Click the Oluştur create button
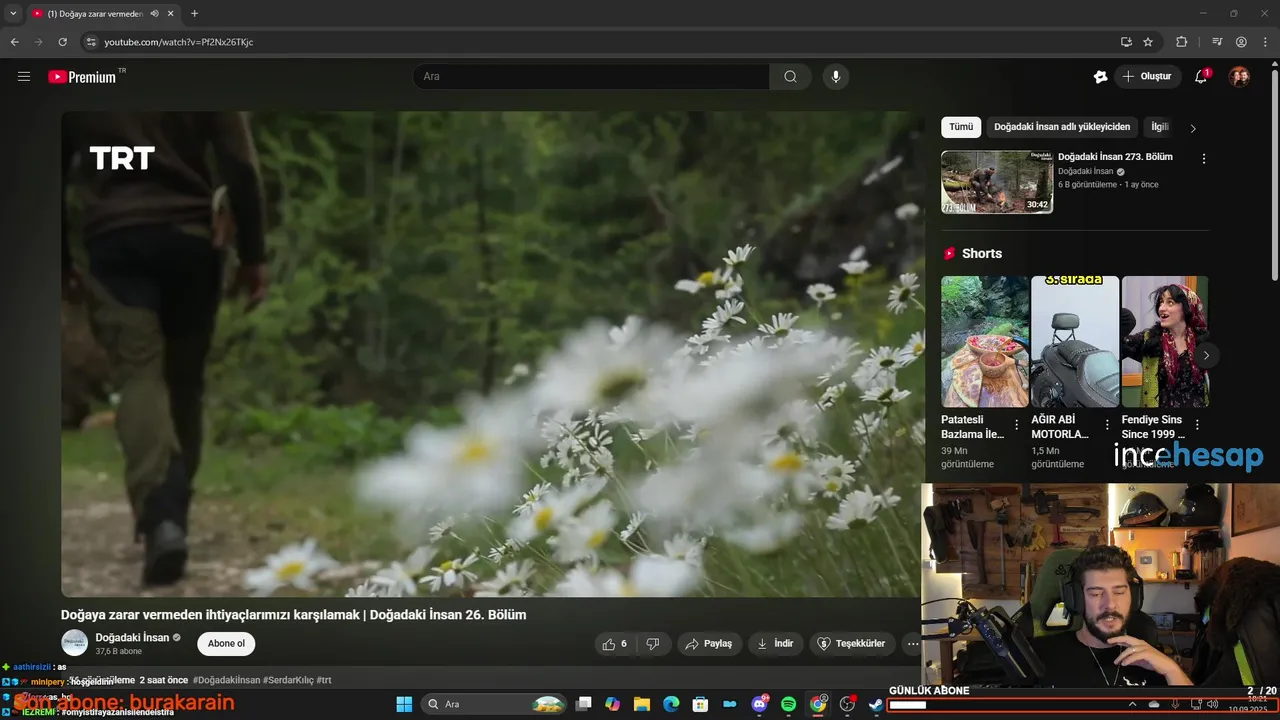 coord(1148,76)
